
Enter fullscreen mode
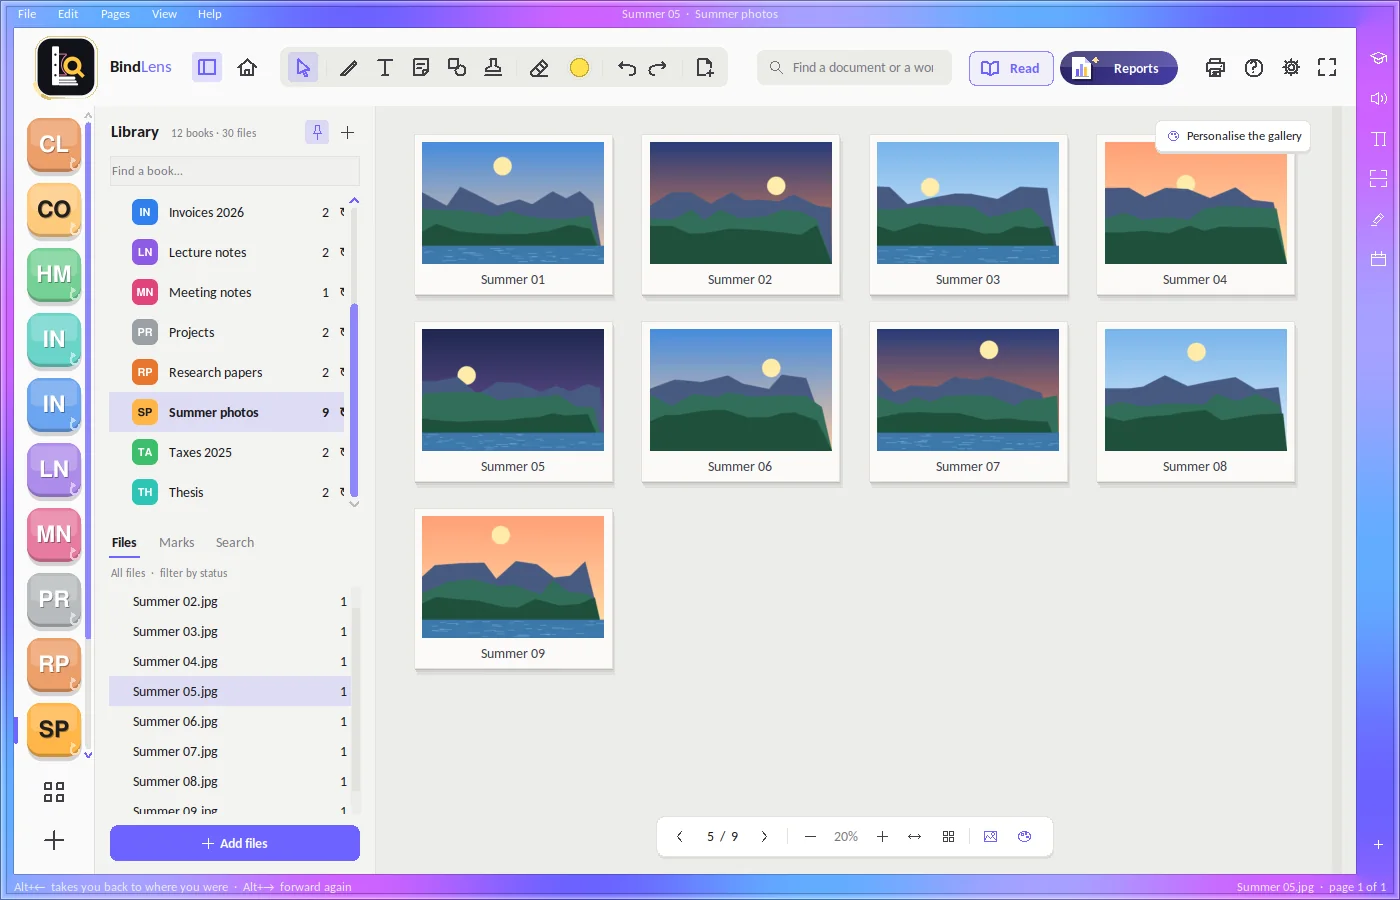[x=1327, y=68]
